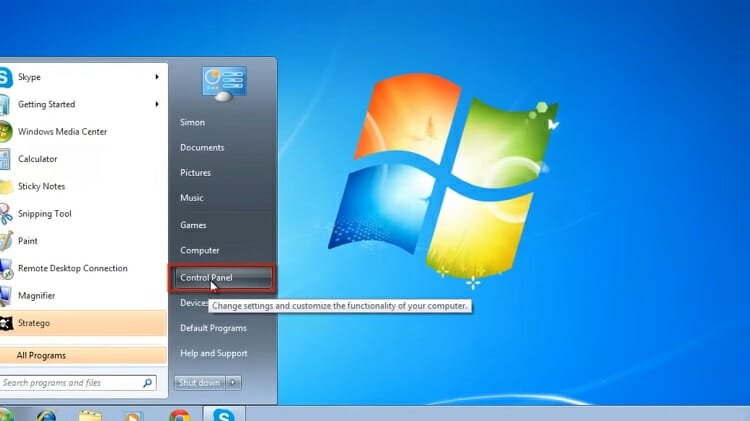Open Computer from Start menu

click(199, 251)
